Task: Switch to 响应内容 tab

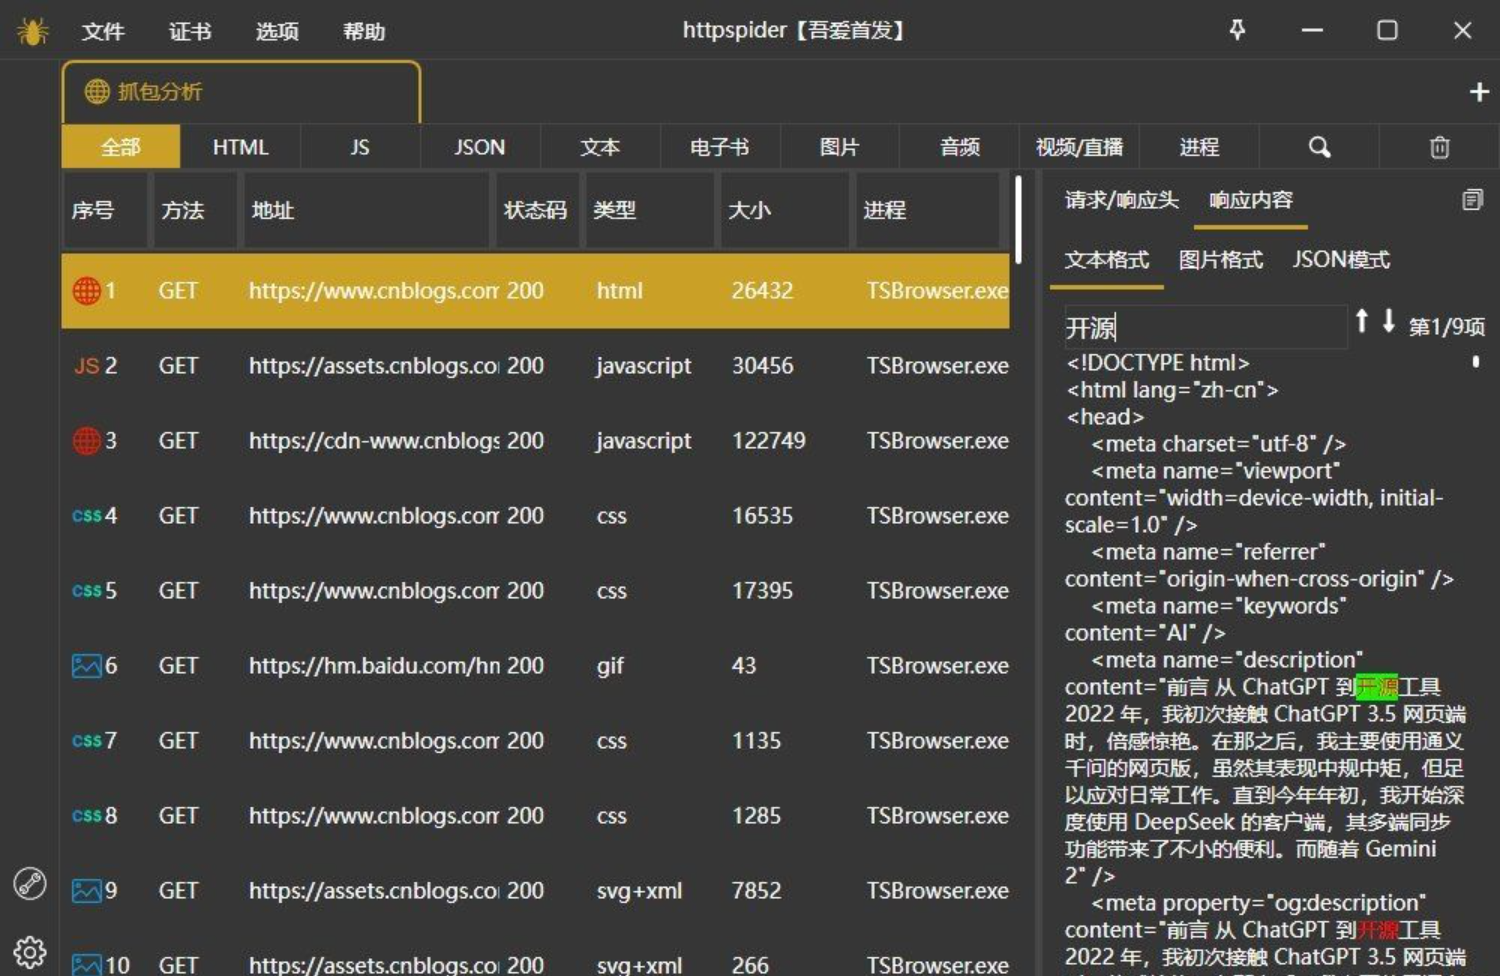Action: [1251, 200]
